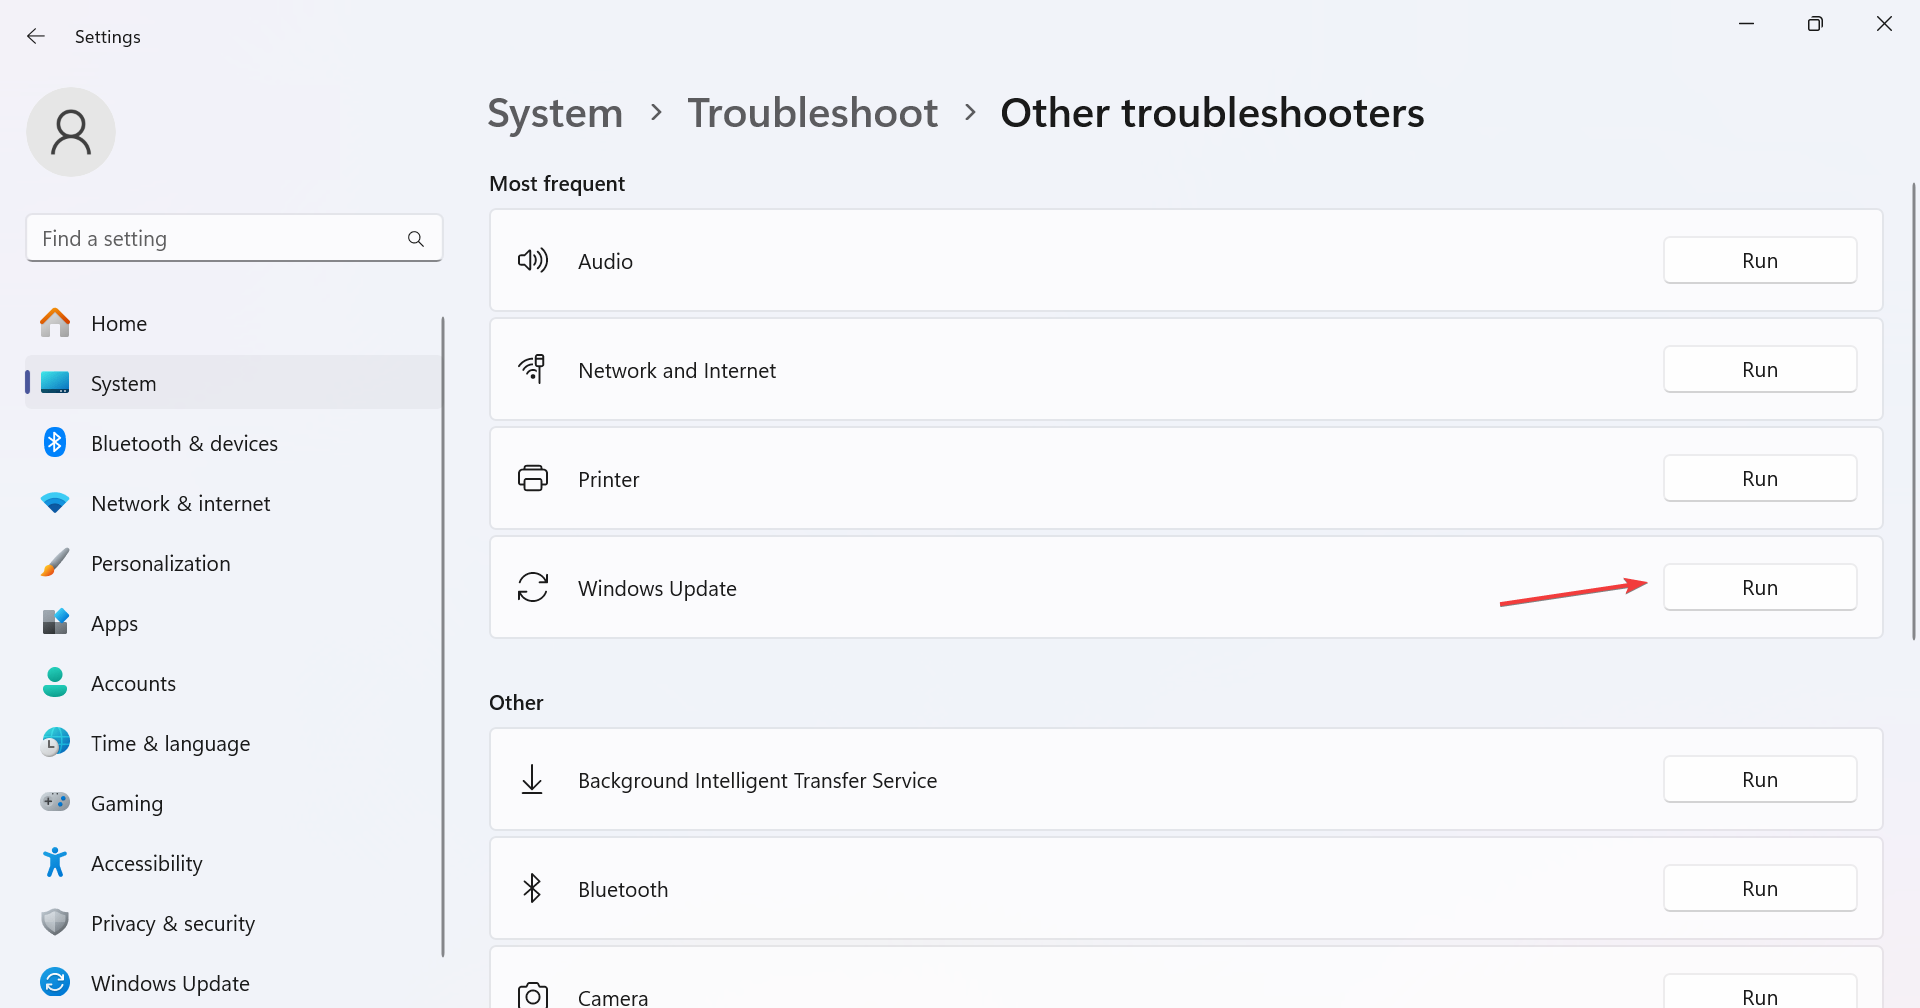
Task: Click the back arrow icon
Action: 36,37
